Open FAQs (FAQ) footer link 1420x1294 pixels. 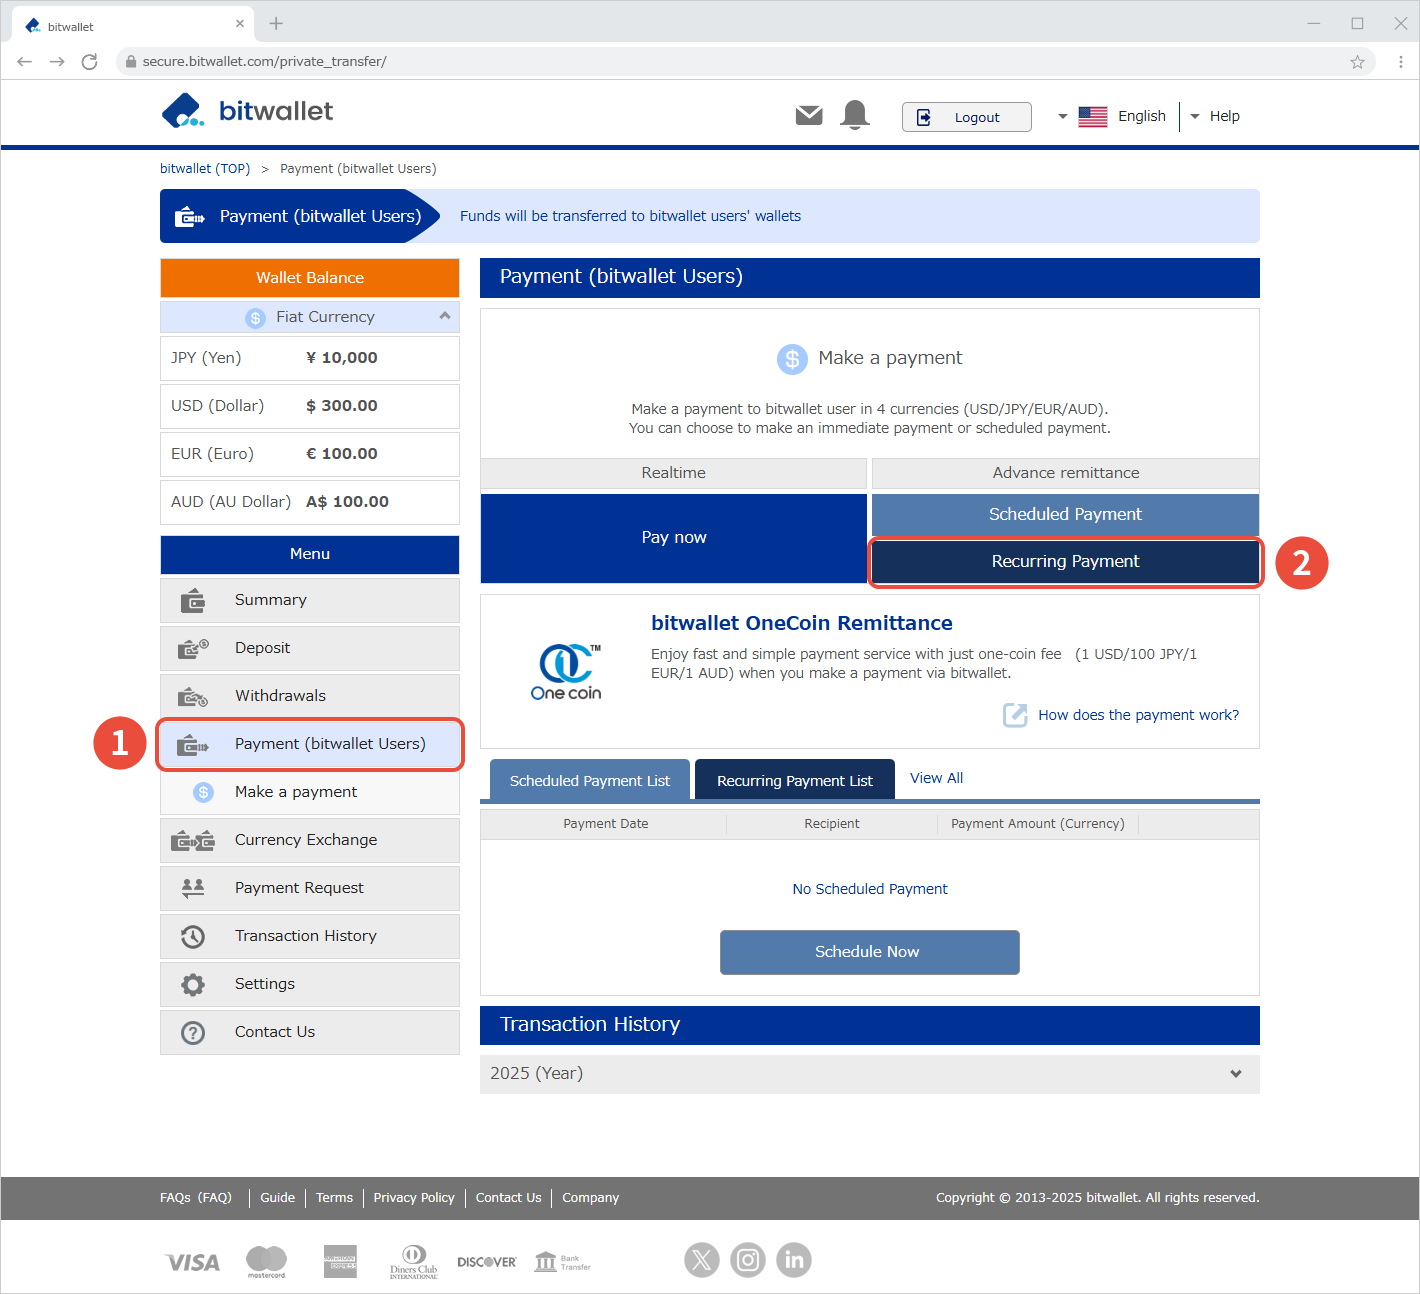[196, 1198]
